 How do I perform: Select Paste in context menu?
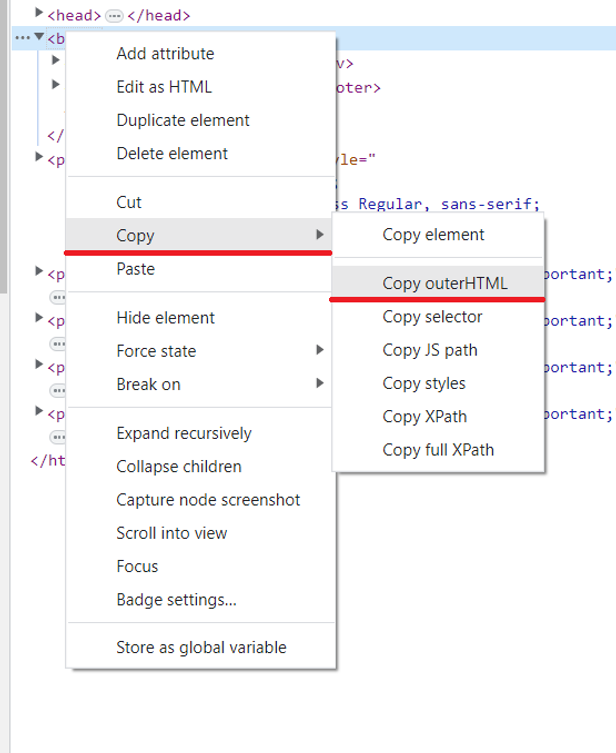point(135,269)
